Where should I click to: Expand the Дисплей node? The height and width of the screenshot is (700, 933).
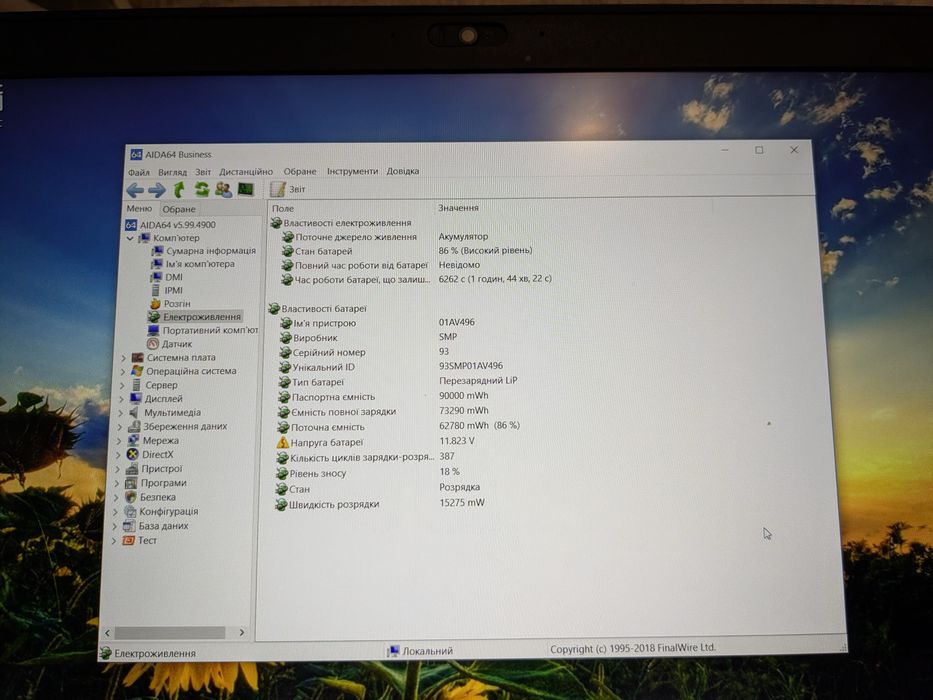[121, 399]
